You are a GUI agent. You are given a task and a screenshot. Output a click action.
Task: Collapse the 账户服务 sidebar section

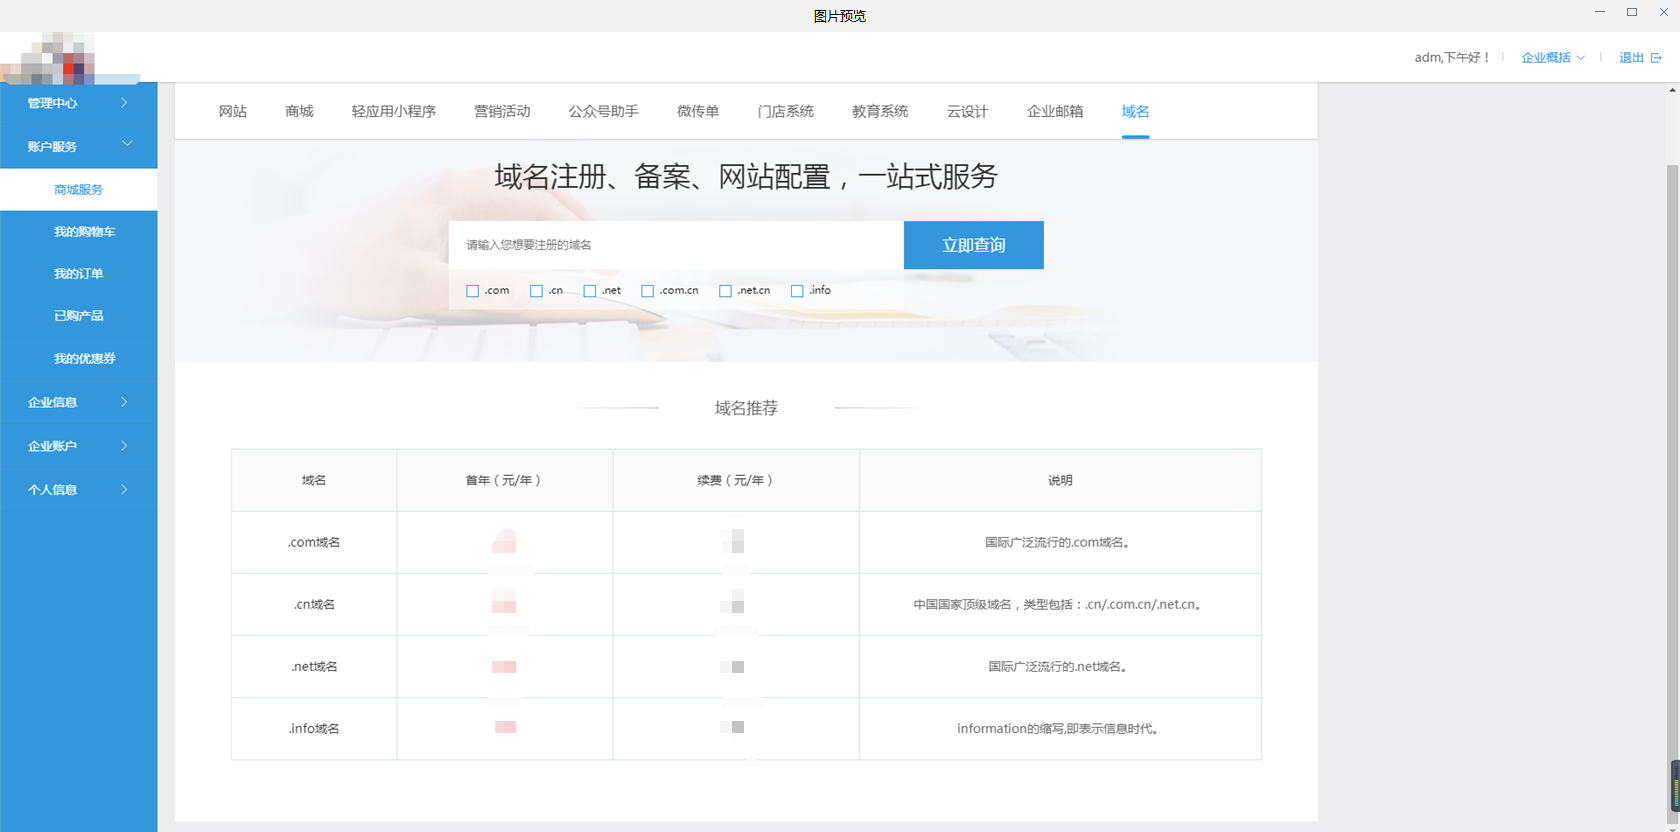78,146
